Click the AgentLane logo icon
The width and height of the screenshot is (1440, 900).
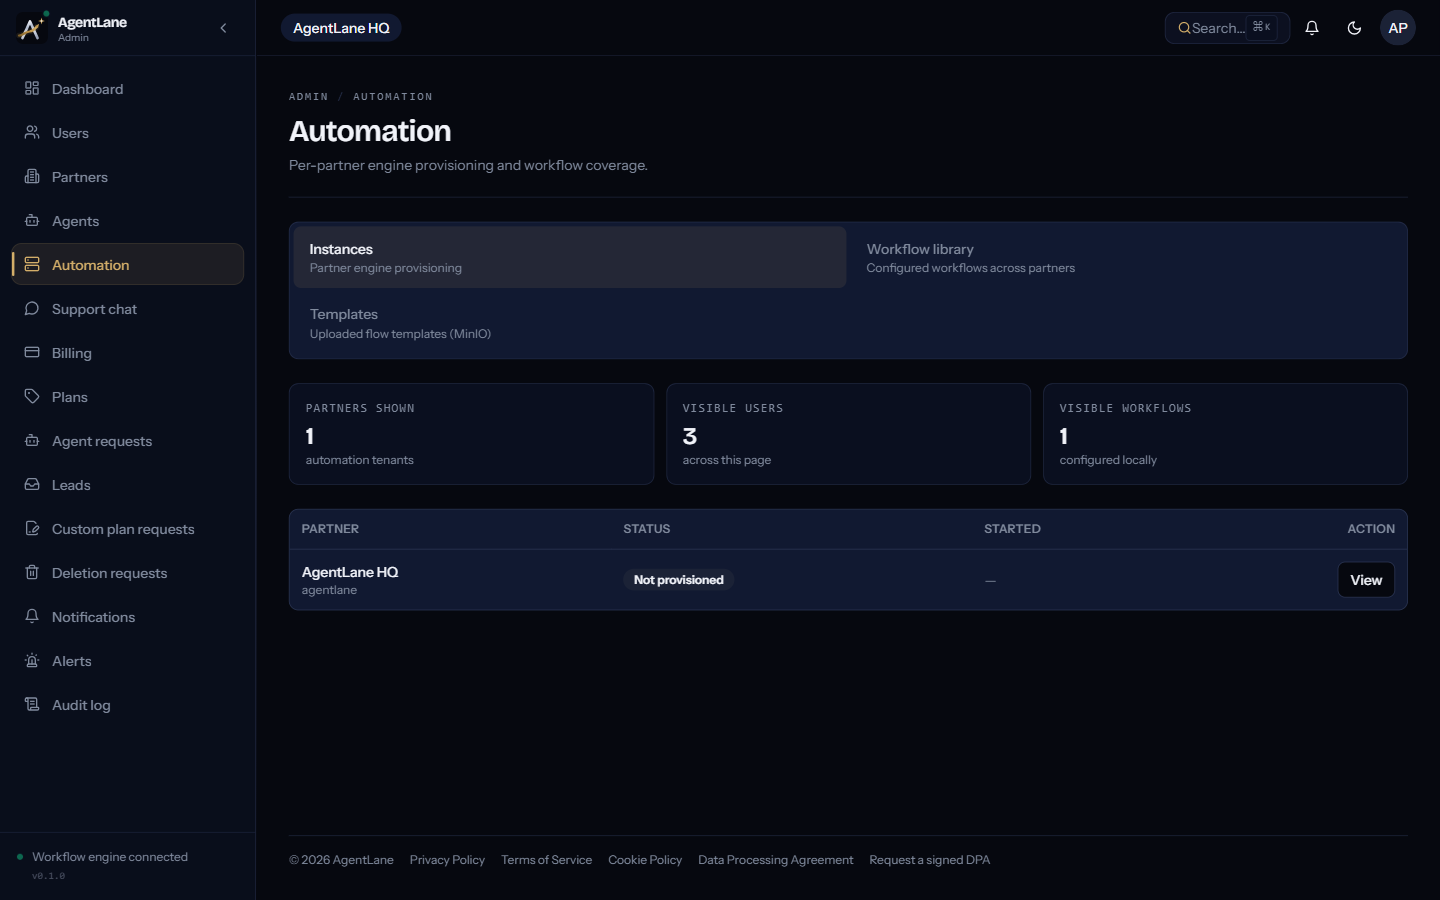pos(31,28)
